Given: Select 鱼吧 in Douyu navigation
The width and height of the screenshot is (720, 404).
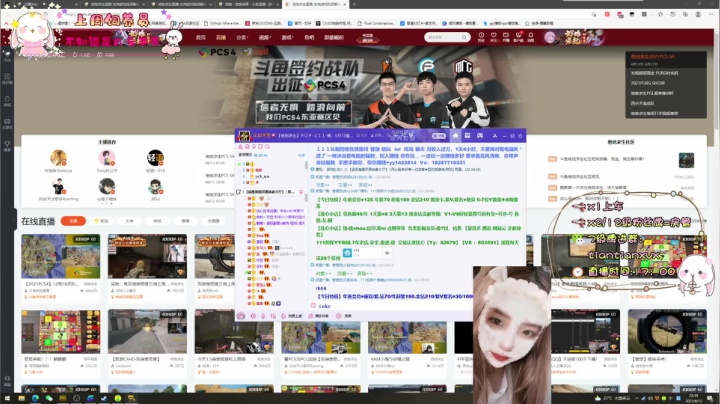Looking at the screenshot, I should pyautogui.click(x=309, y=37).
